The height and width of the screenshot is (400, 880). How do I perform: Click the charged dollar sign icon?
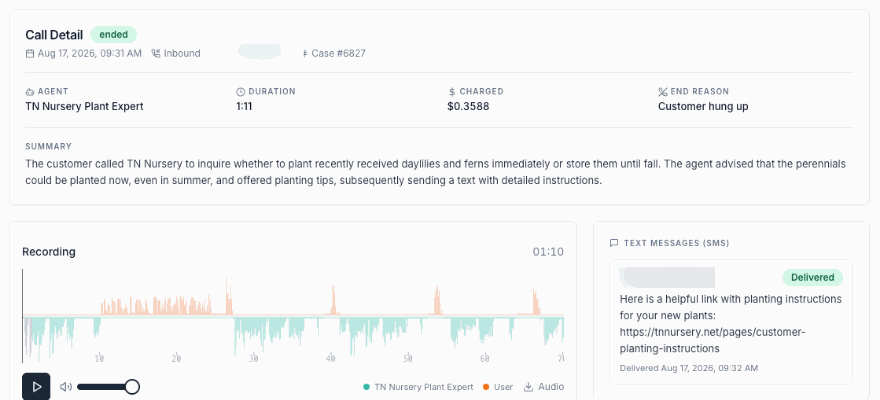452,91
